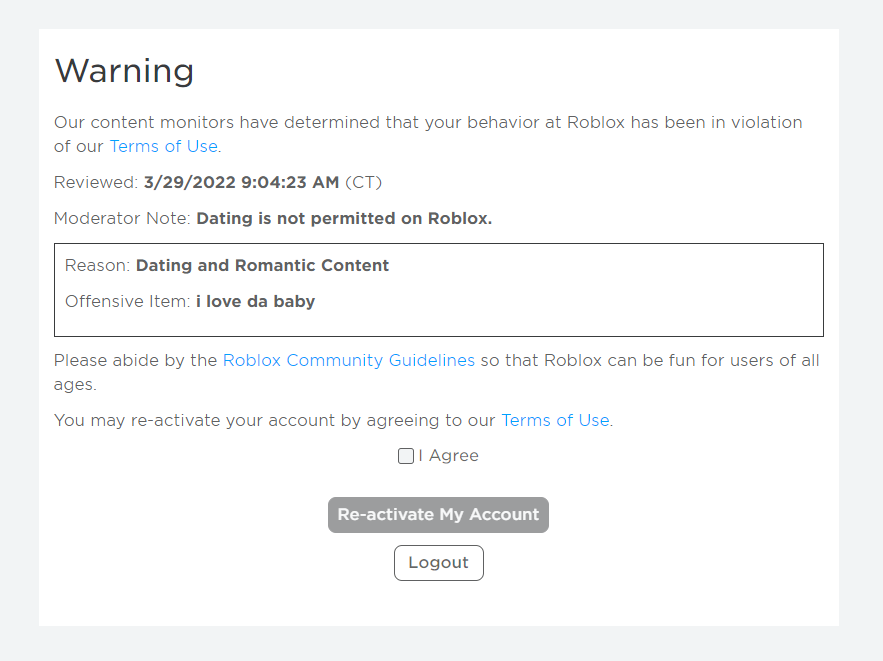This screenshot has width=883, height=661.
Task: Open the Roblox Community Guidelines link
Action: pos(349,360)
